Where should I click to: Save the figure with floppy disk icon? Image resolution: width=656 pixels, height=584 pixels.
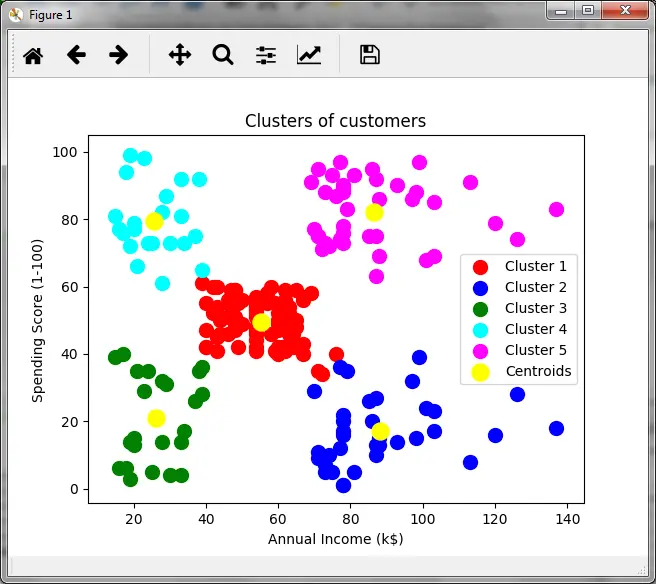pos(370,55)
